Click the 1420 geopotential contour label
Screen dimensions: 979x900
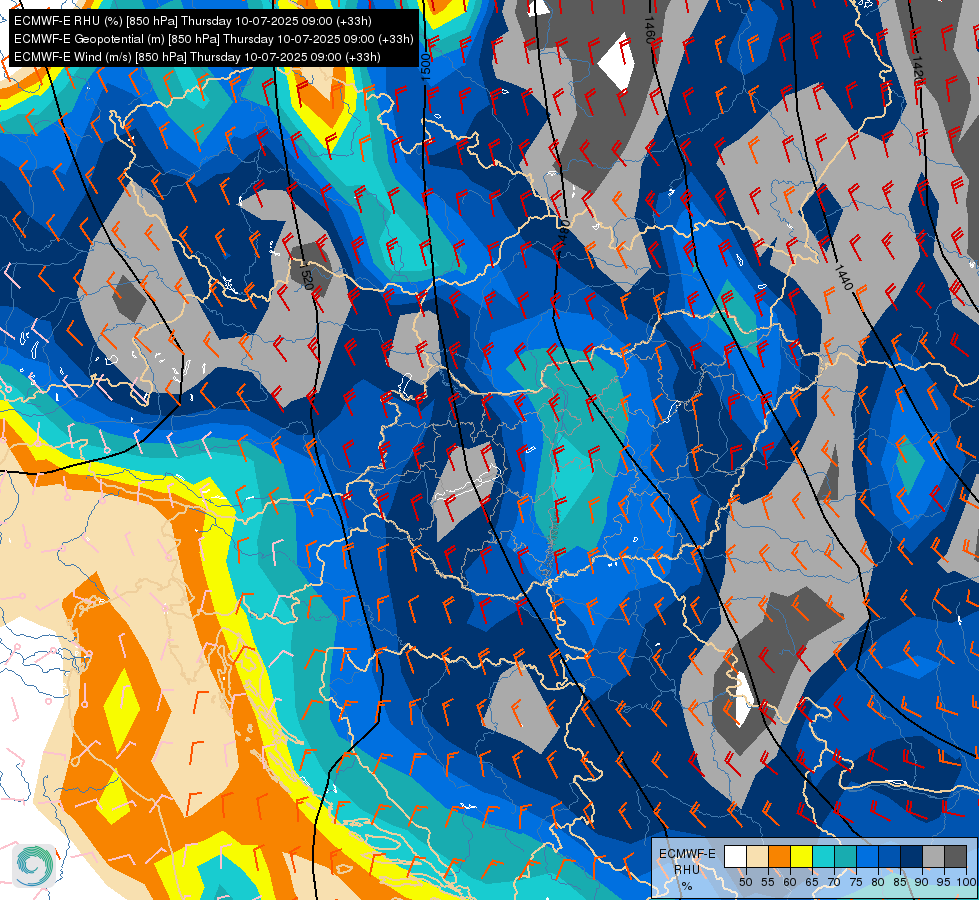917,71
